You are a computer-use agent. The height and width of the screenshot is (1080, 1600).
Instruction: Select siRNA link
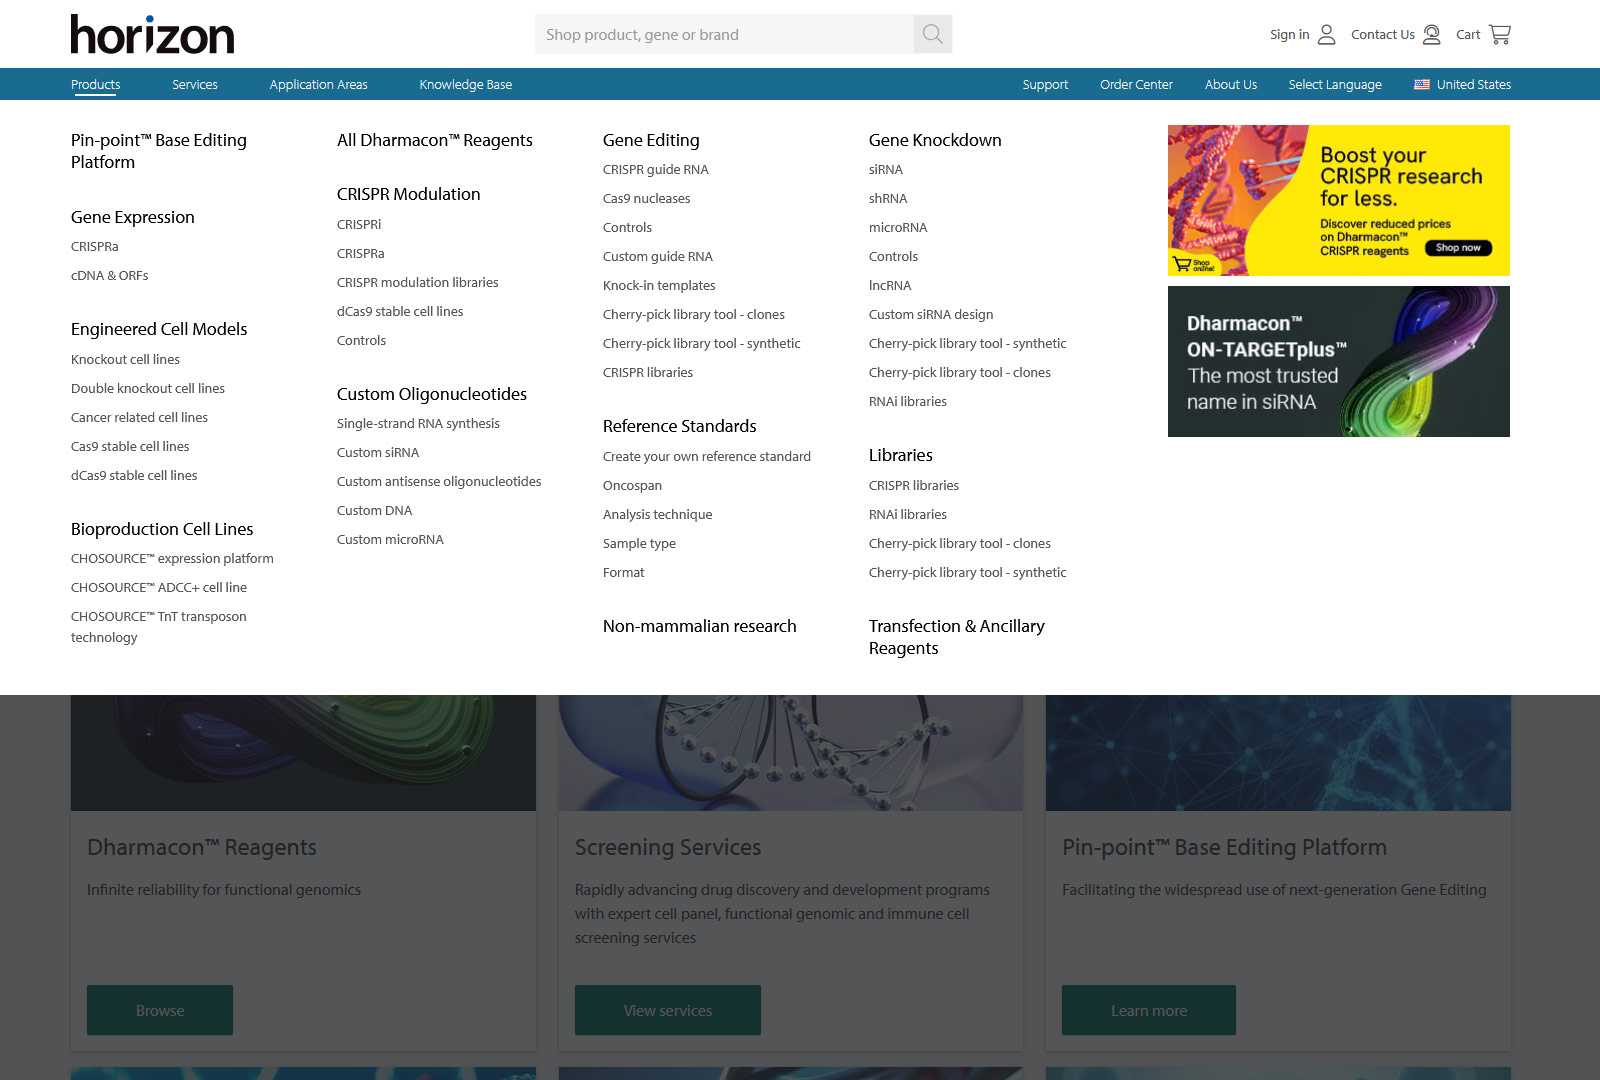point(886,170)
